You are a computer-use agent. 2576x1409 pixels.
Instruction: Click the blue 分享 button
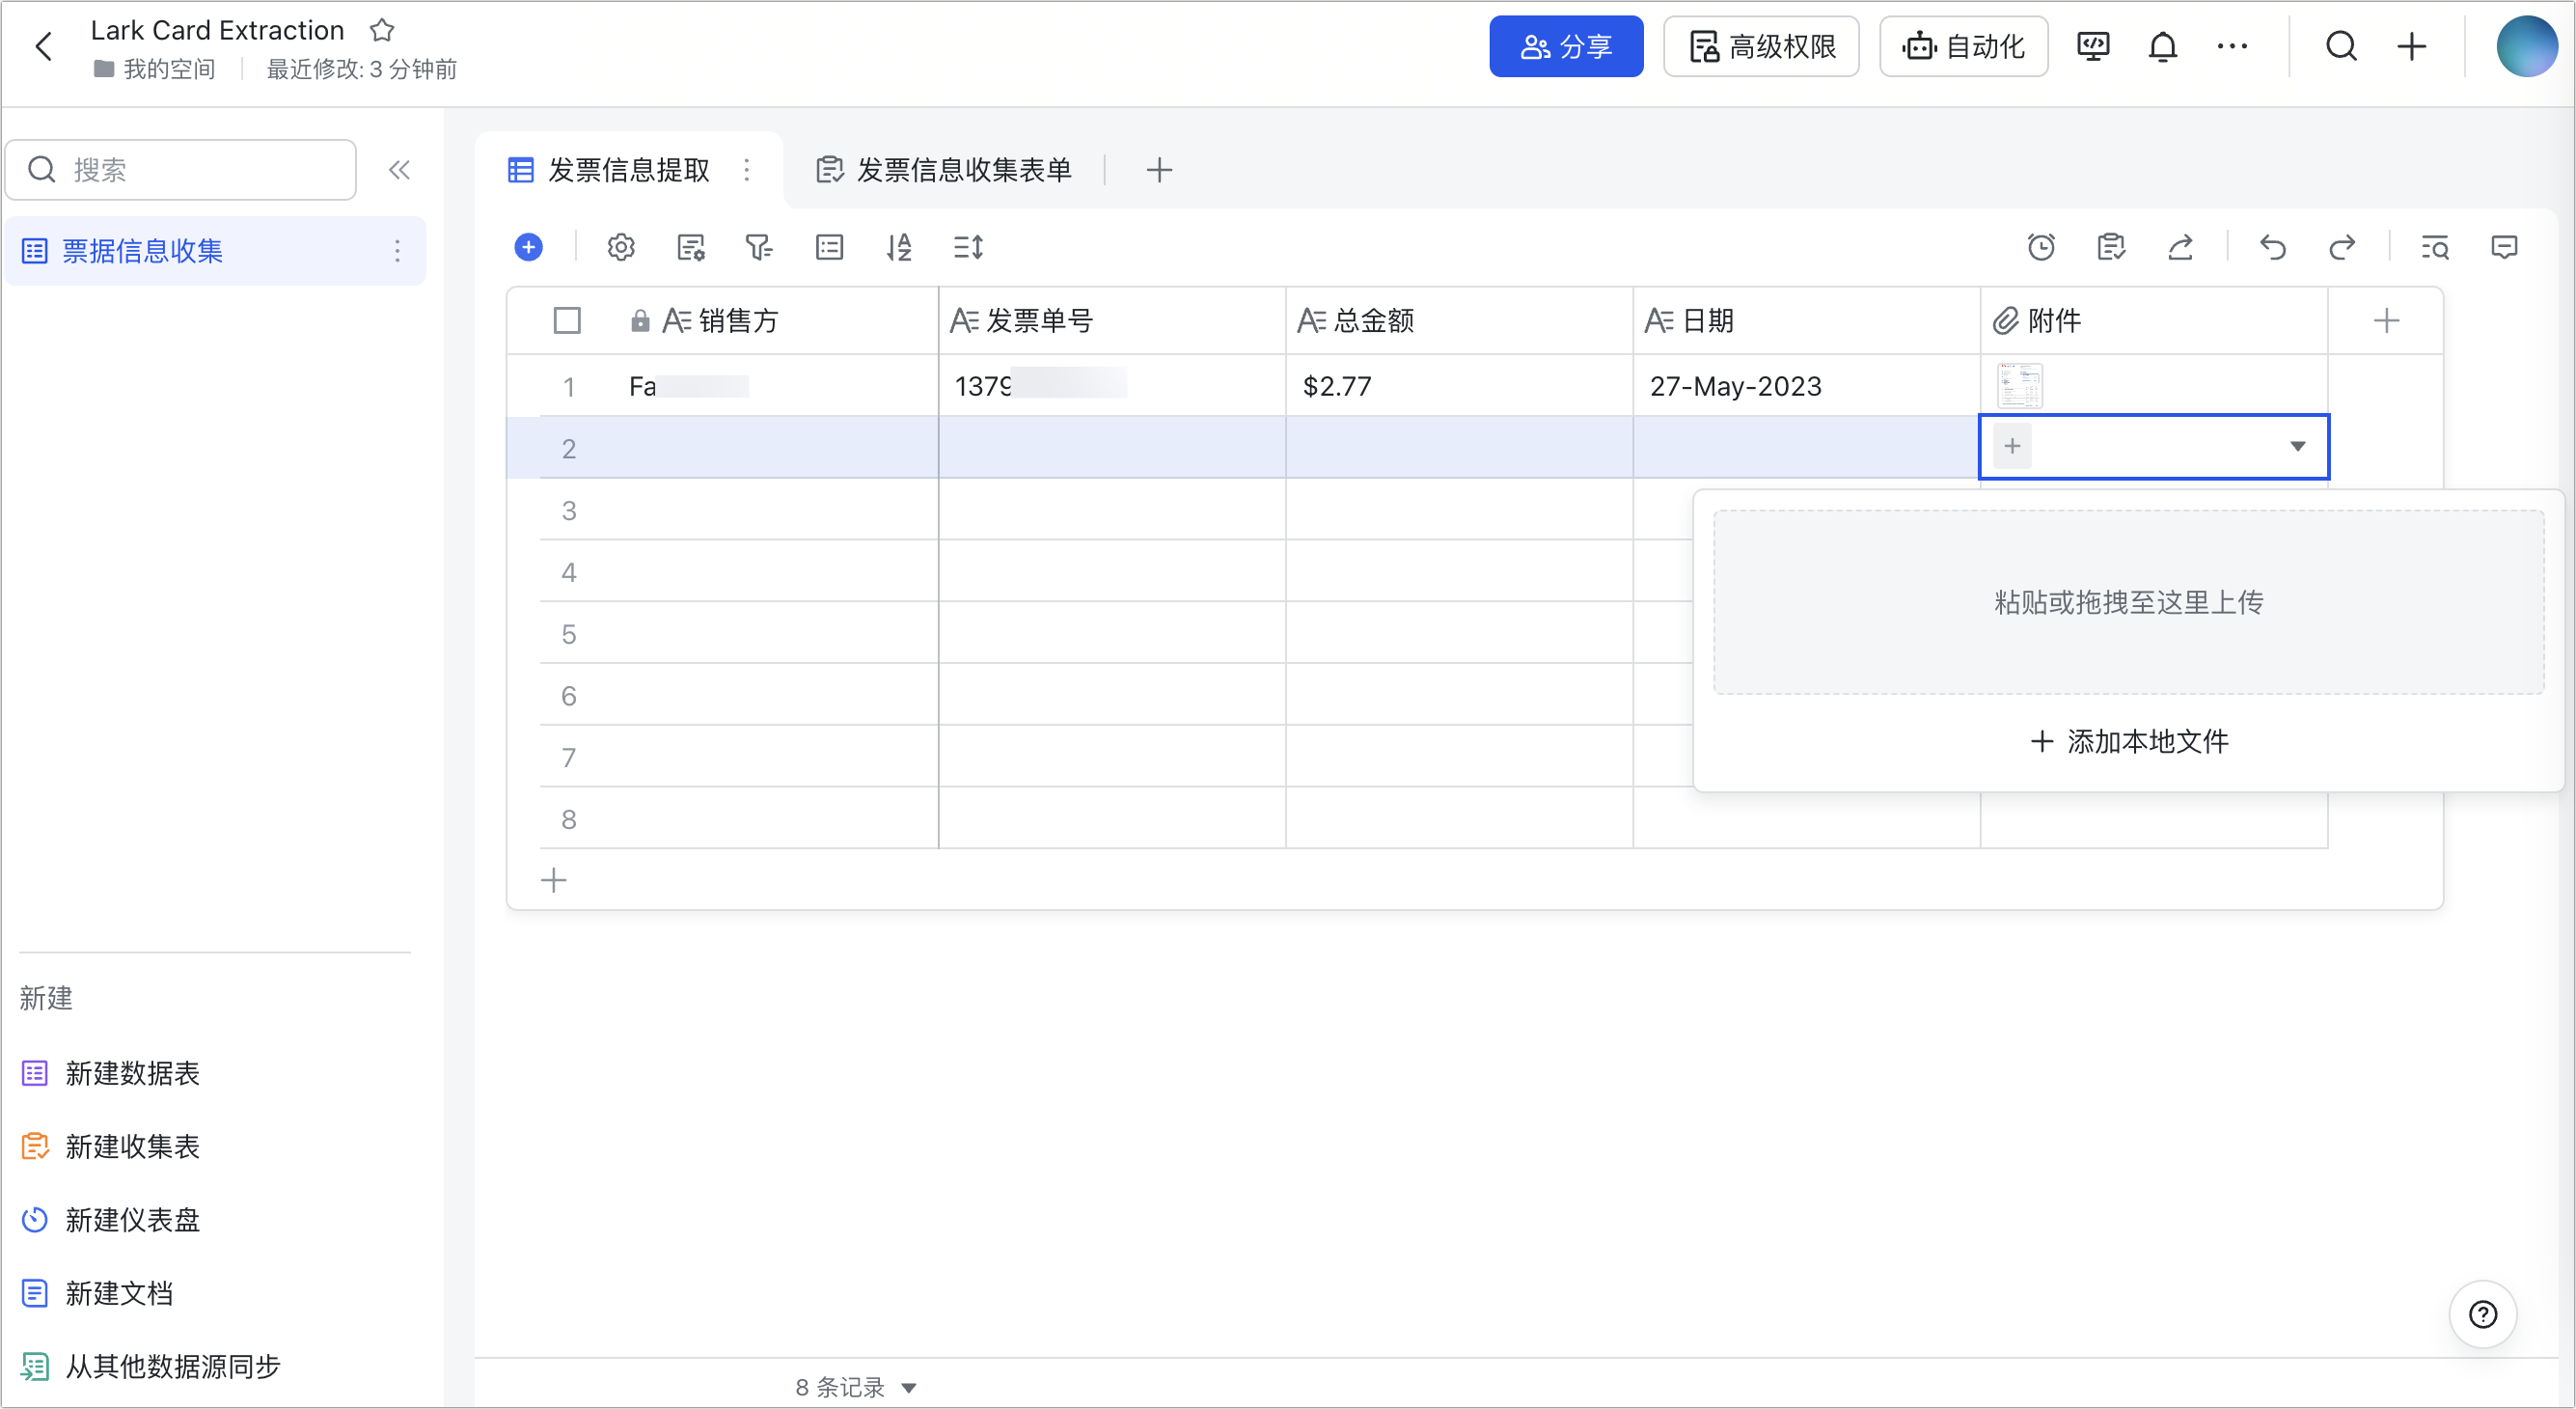pos(1565,47)
